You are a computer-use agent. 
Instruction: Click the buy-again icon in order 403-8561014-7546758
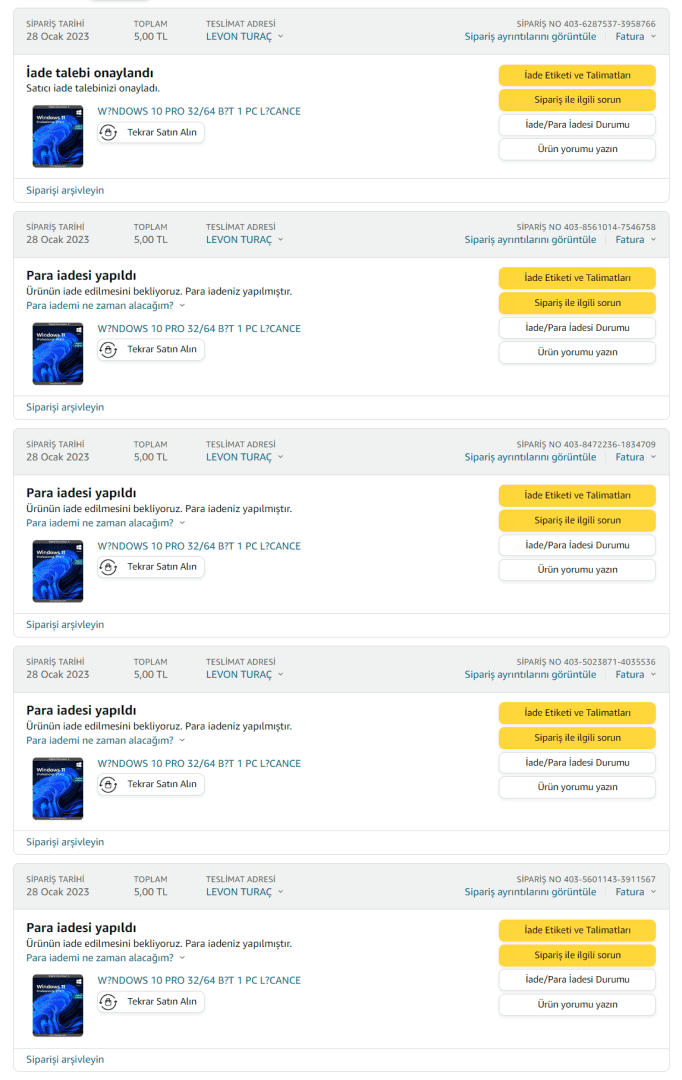(x=109, y=349)
